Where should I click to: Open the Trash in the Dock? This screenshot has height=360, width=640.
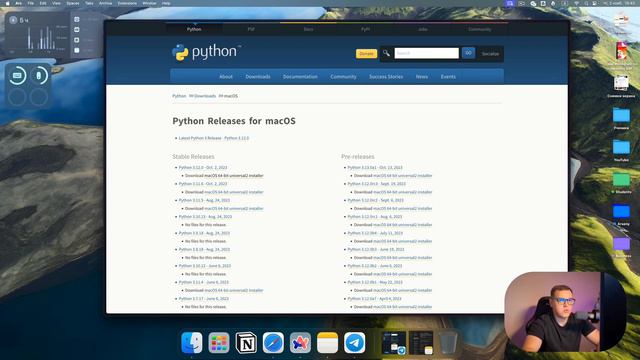[x=448, y=343]
